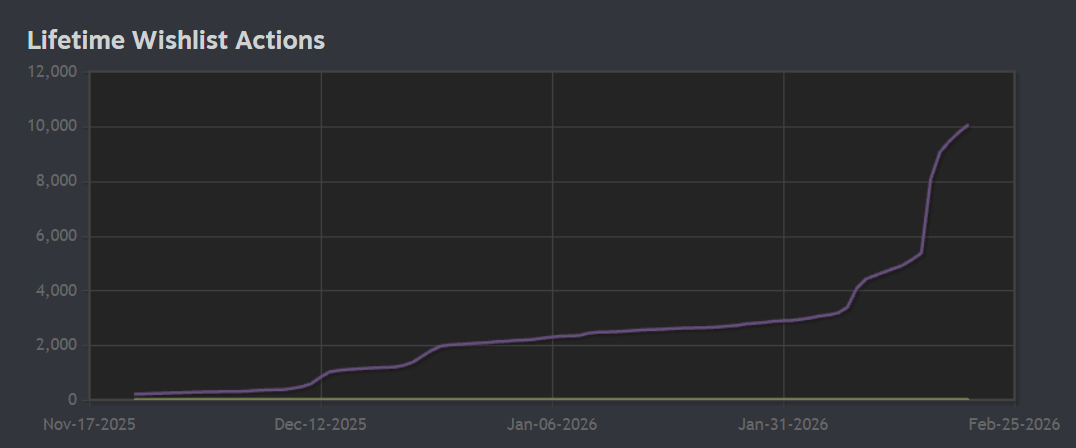Viewport: 1076px width, 448px height.
Task: Click the Nov-17-2025 date label
Action: tap(89, 425)
